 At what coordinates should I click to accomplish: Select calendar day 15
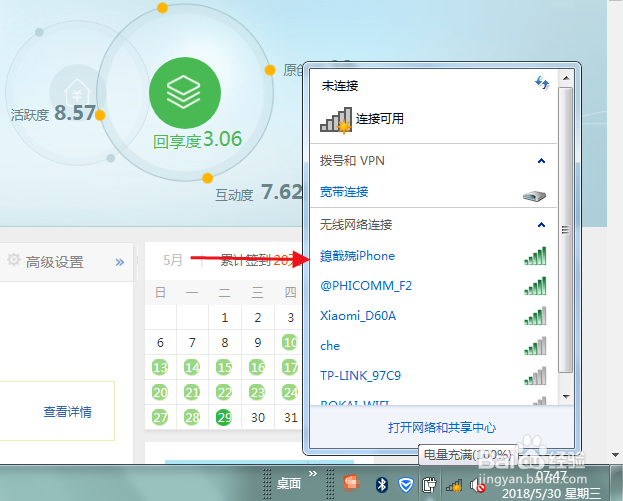coord(224,368)
